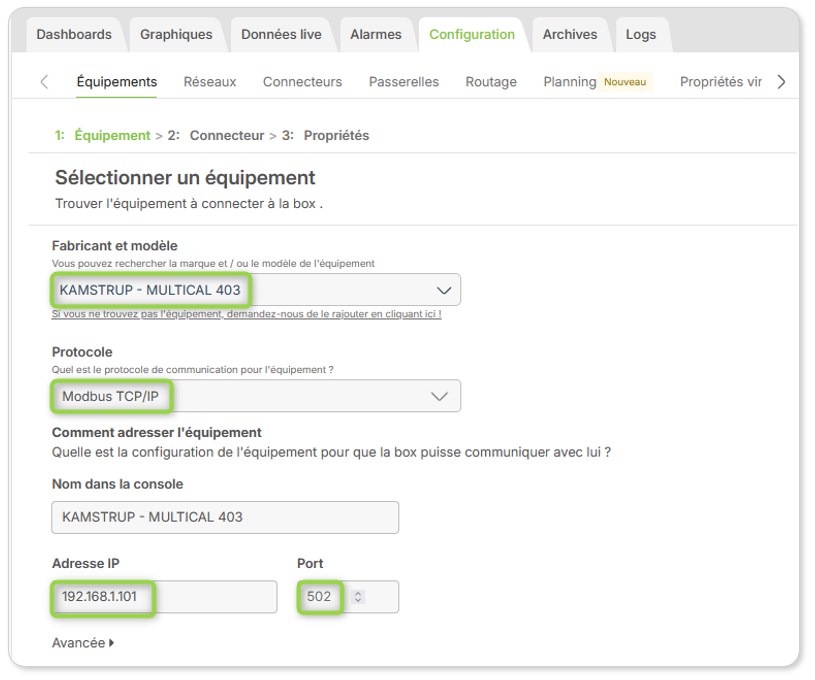Screen dimensions: 815x680
Task: Open the Protocole Modbus TCP/IP dropdown
Action: 256,396
